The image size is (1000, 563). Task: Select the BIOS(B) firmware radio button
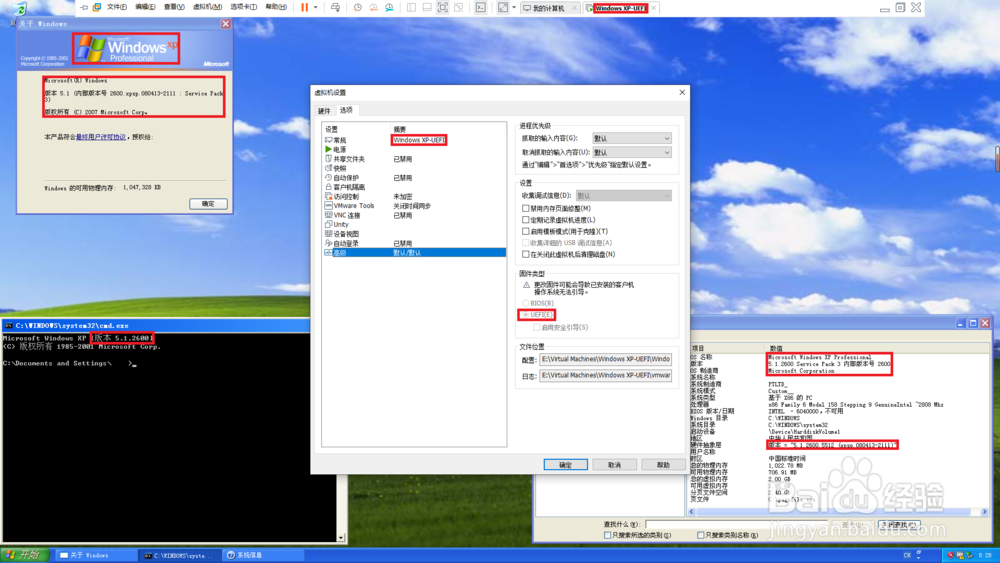click(526, 303)
